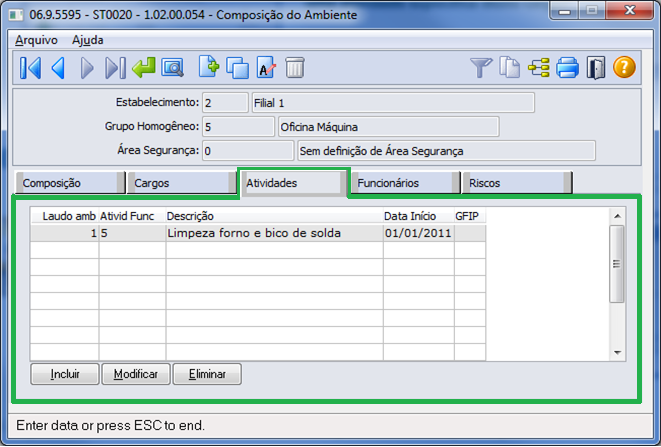Viewport: 661px width, 447px height.
Task: Click the Incluir button
Action: (65, 374)
